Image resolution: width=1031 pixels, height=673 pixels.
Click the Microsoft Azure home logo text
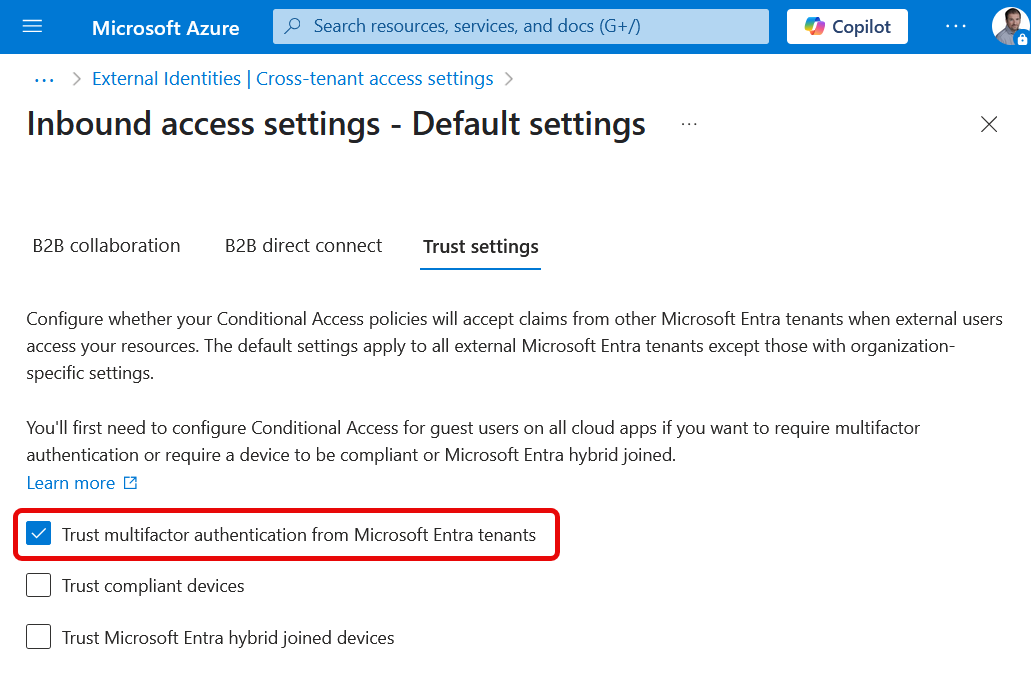(165, 28)
